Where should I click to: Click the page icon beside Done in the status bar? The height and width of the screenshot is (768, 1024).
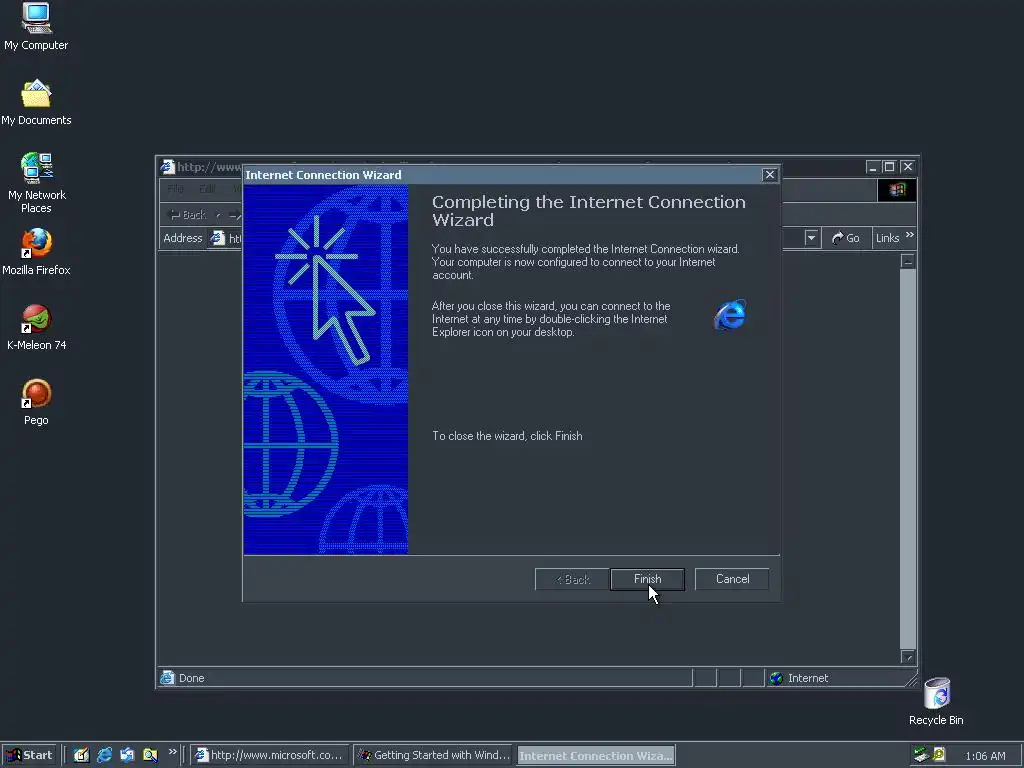pyautogui.click(x=167, y=678)
